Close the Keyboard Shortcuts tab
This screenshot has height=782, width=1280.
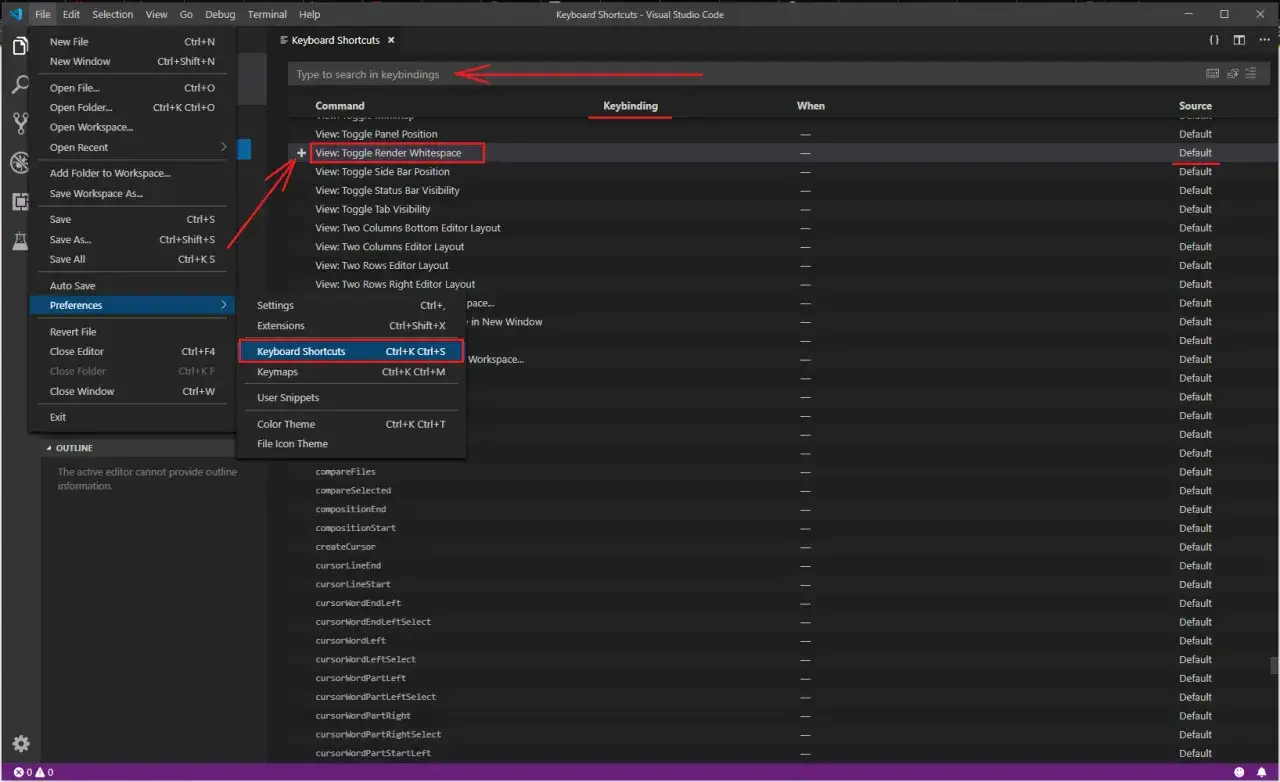pyautogui.click(x=391, y=40)
